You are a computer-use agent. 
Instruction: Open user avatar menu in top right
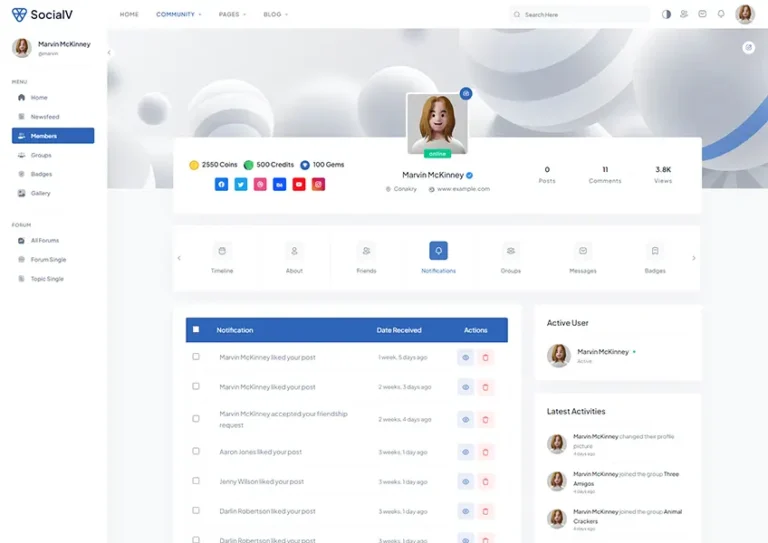point(744,14)
